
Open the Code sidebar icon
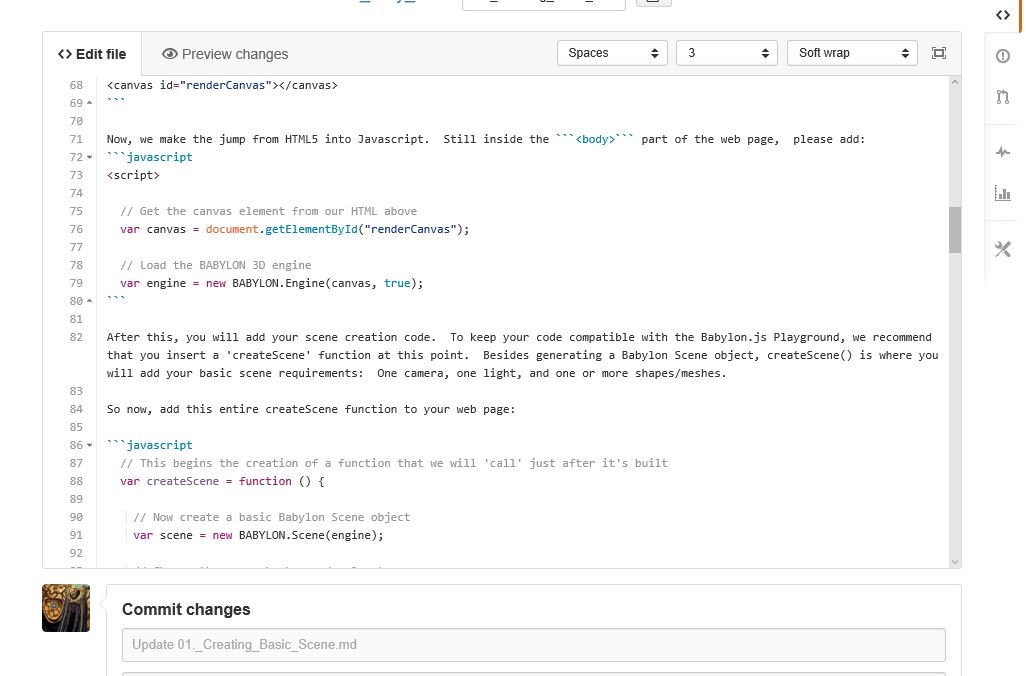pyautogui.click(x=1002, y=15)
